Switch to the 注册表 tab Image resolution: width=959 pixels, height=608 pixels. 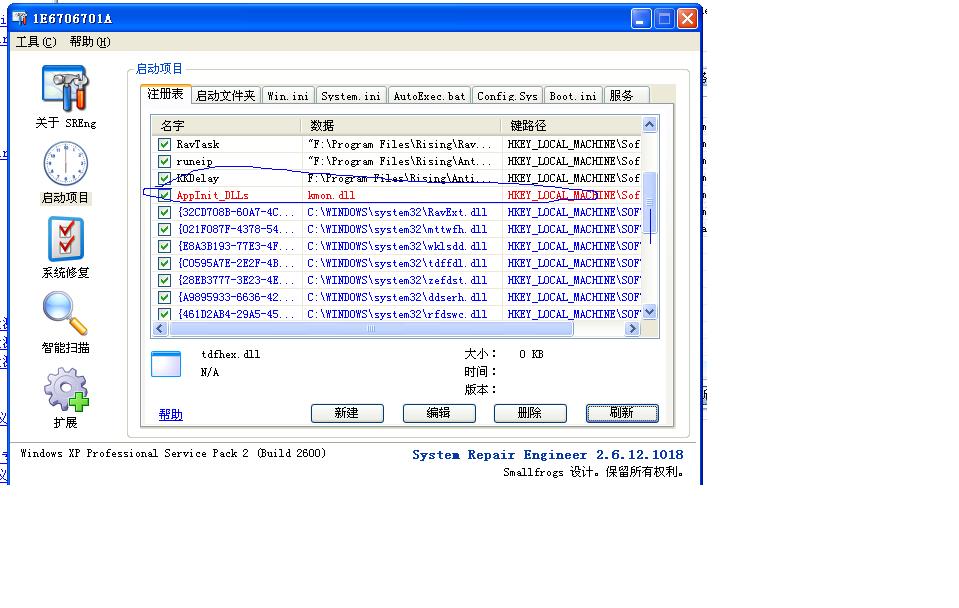pos(166,94)
